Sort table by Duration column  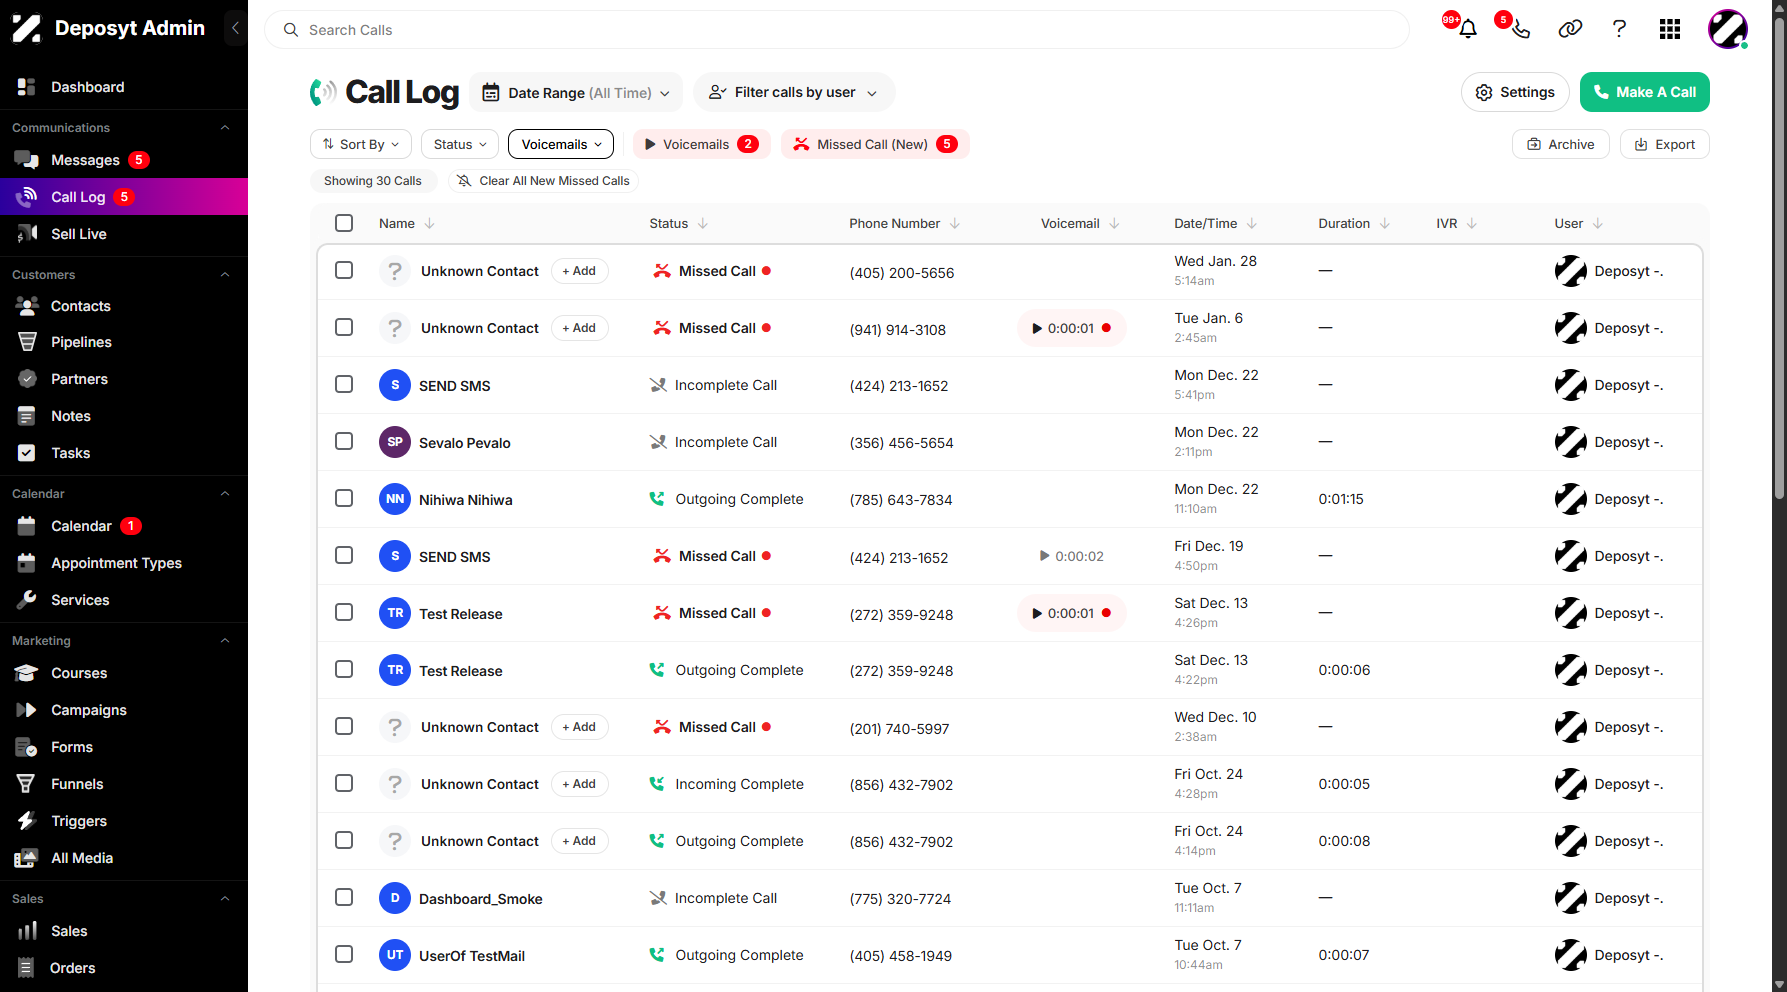coord(1354,223)
